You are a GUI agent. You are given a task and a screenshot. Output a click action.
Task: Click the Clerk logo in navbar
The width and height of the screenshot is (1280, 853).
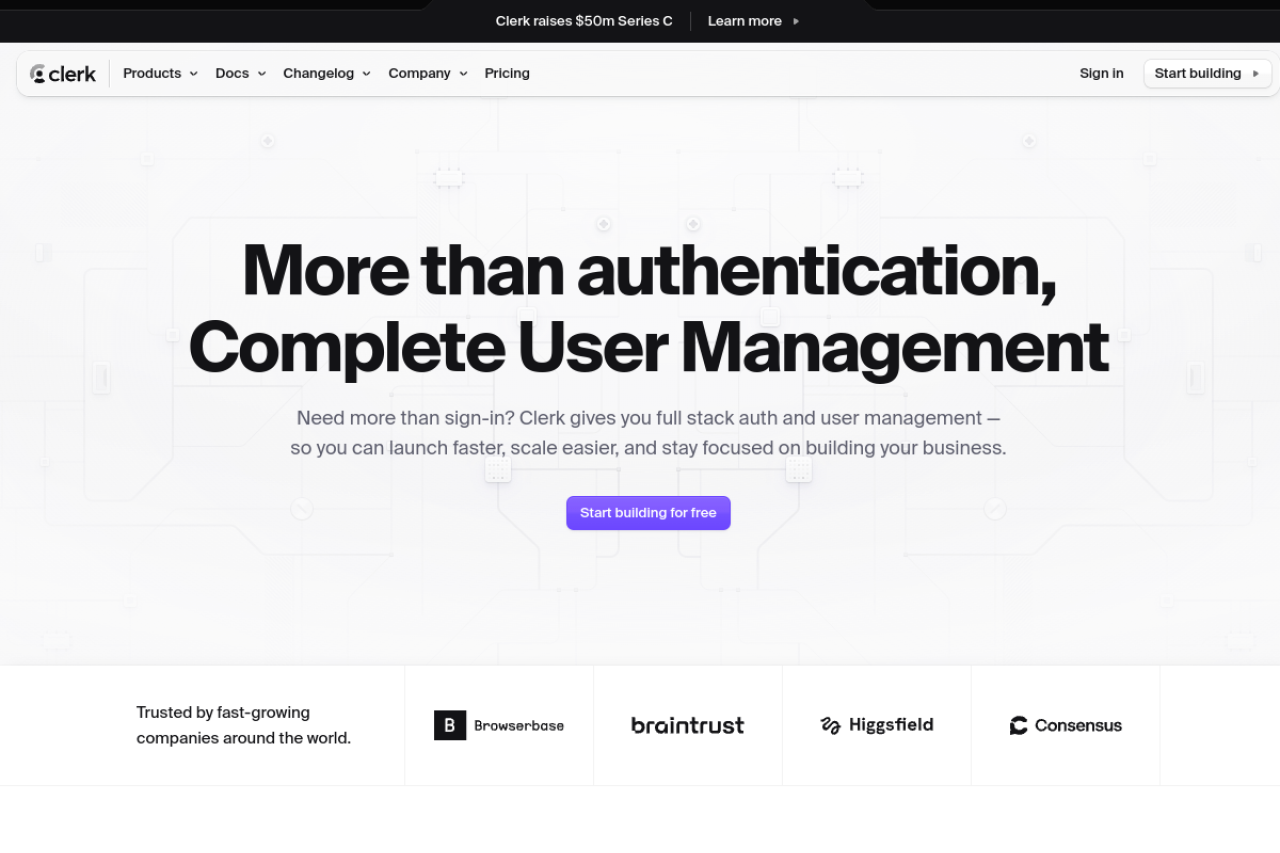coord(63,74)
